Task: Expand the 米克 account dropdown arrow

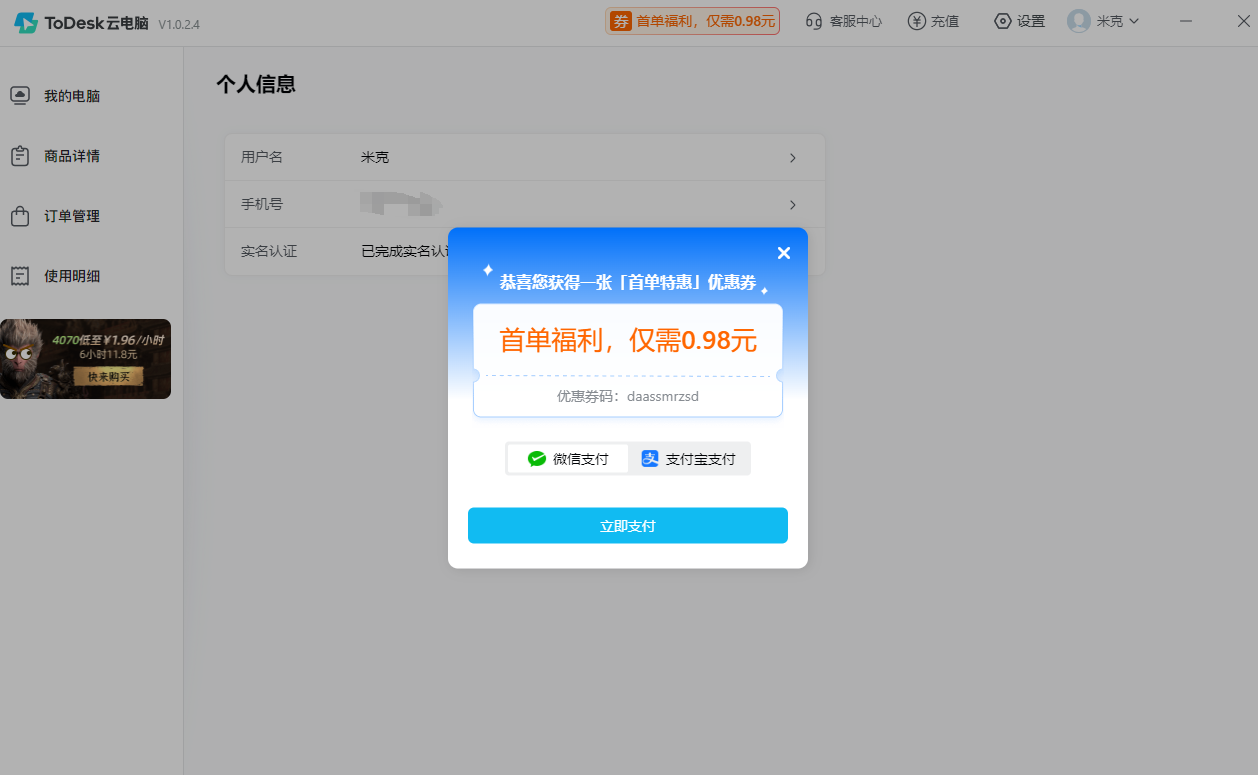Action: [1134, 21]
